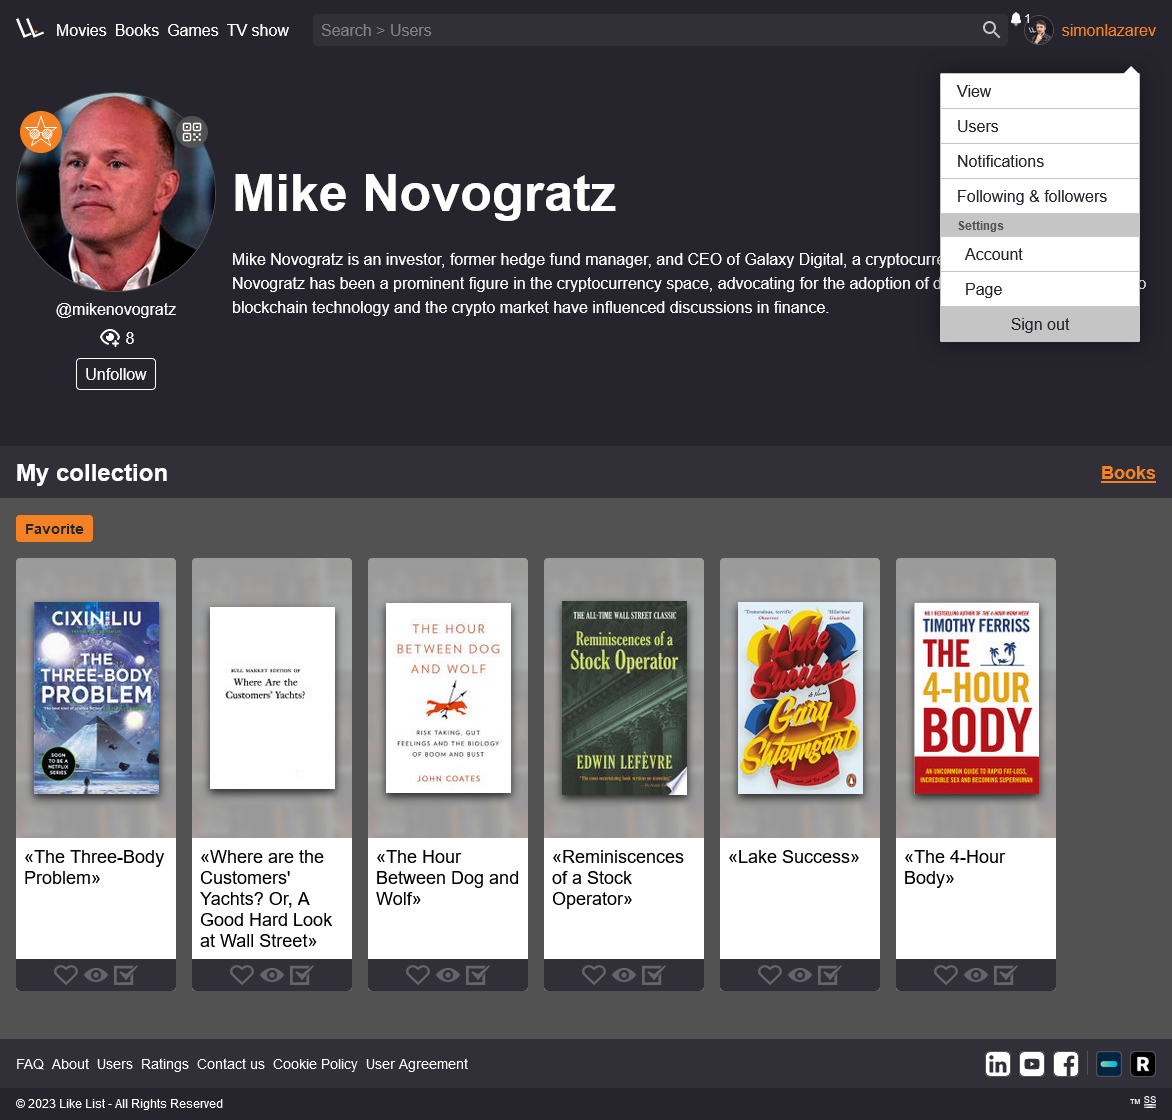The width and height of the screenshot is (1172, 1120).
Task: Click the followers eye icon near 8
Action: (x=110, y=338)
